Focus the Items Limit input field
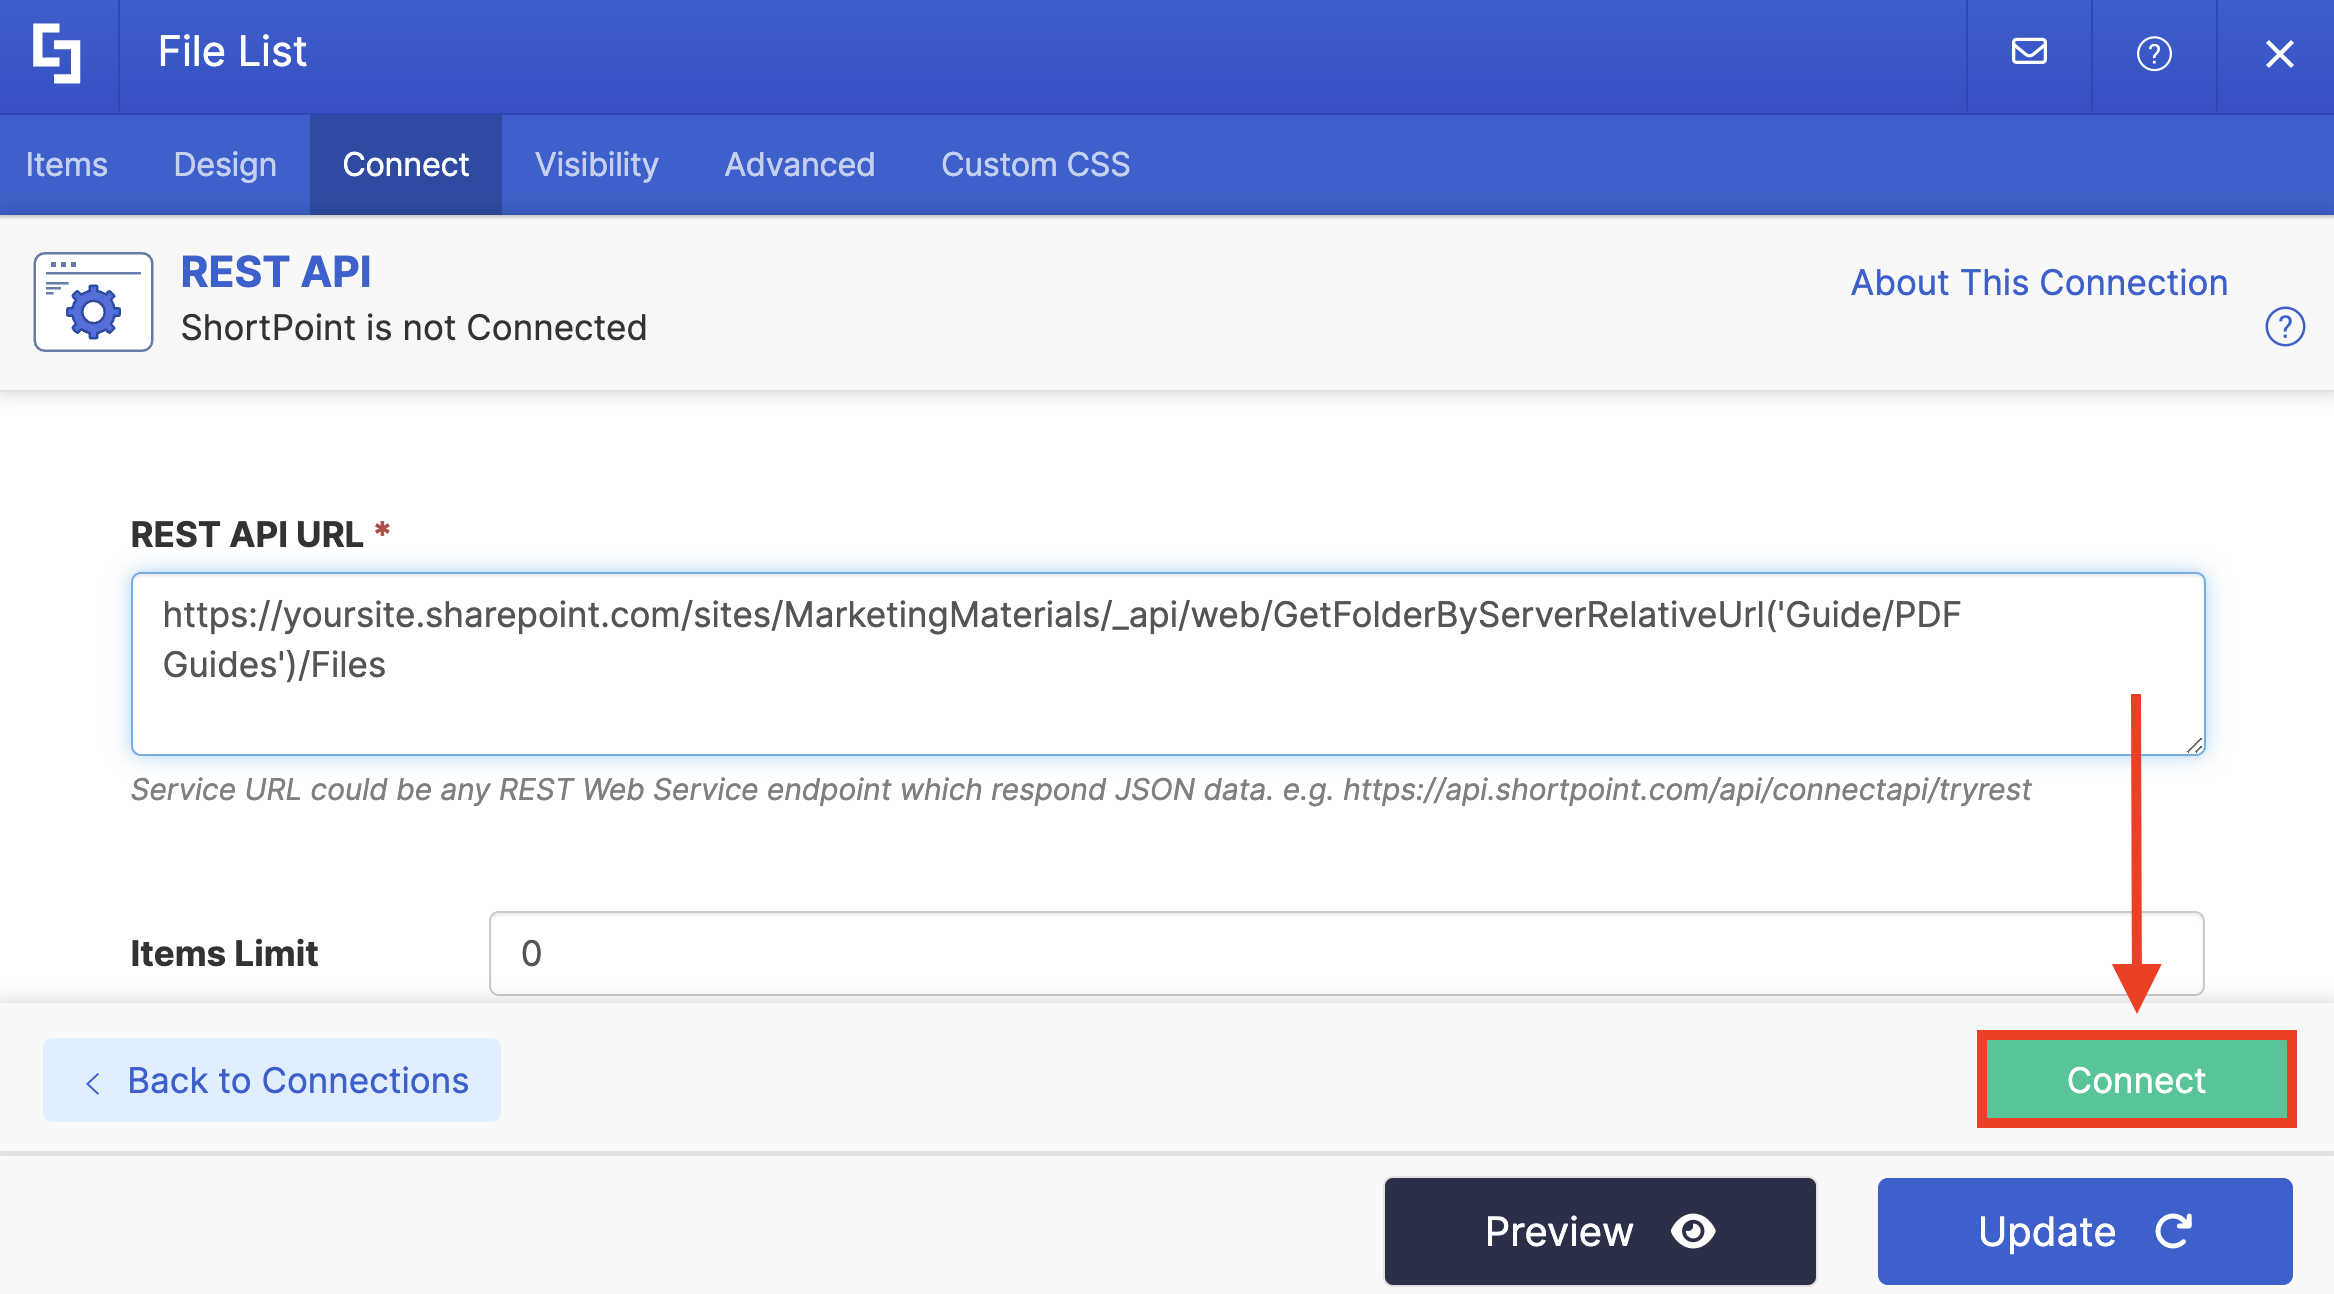The image size is (2334, 1294). [x=1346, y=953]
